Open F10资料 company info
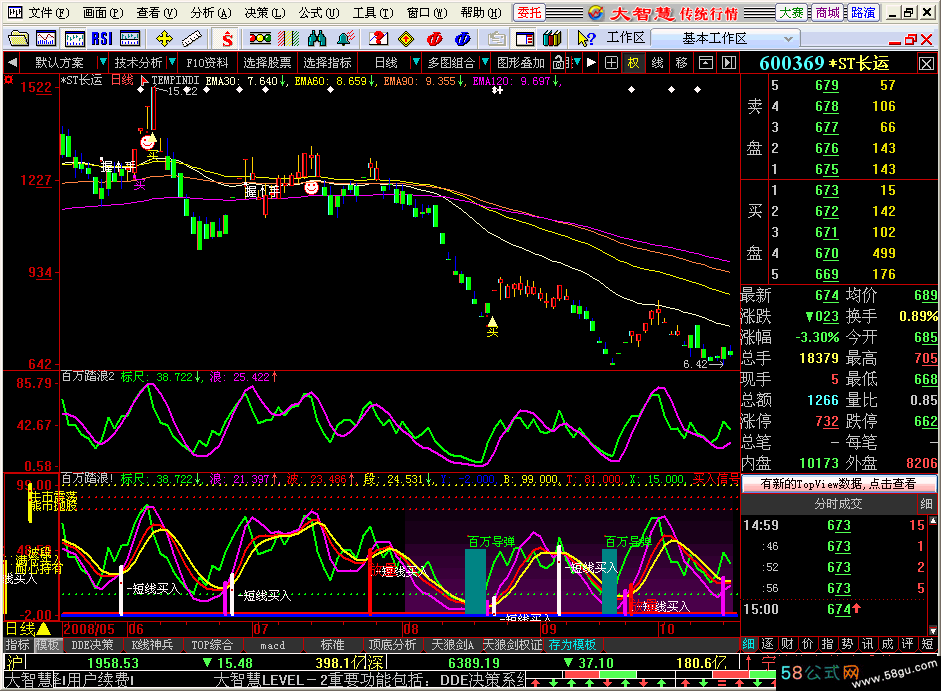 coord(207,62)
